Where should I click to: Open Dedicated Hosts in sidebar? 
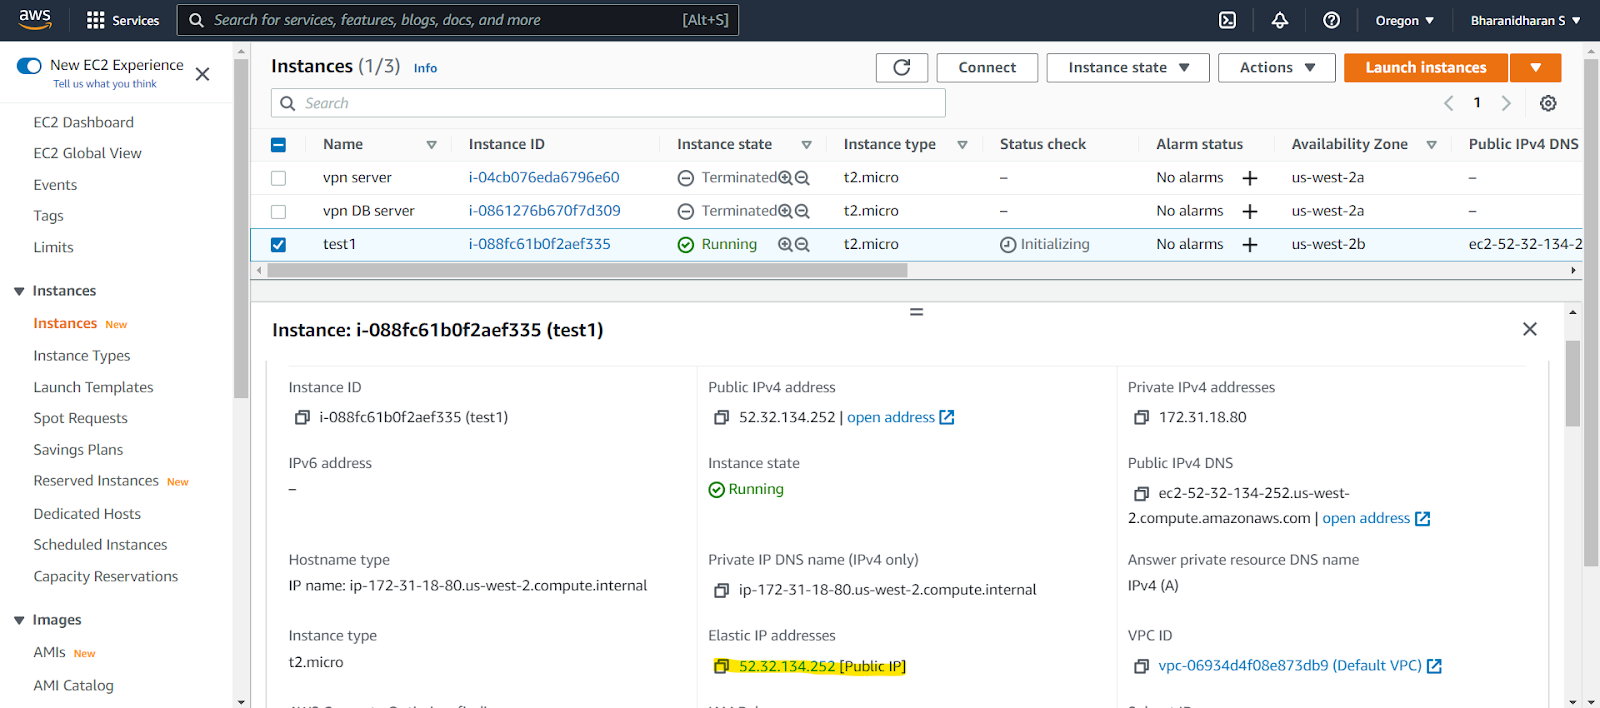coord(87,514)
